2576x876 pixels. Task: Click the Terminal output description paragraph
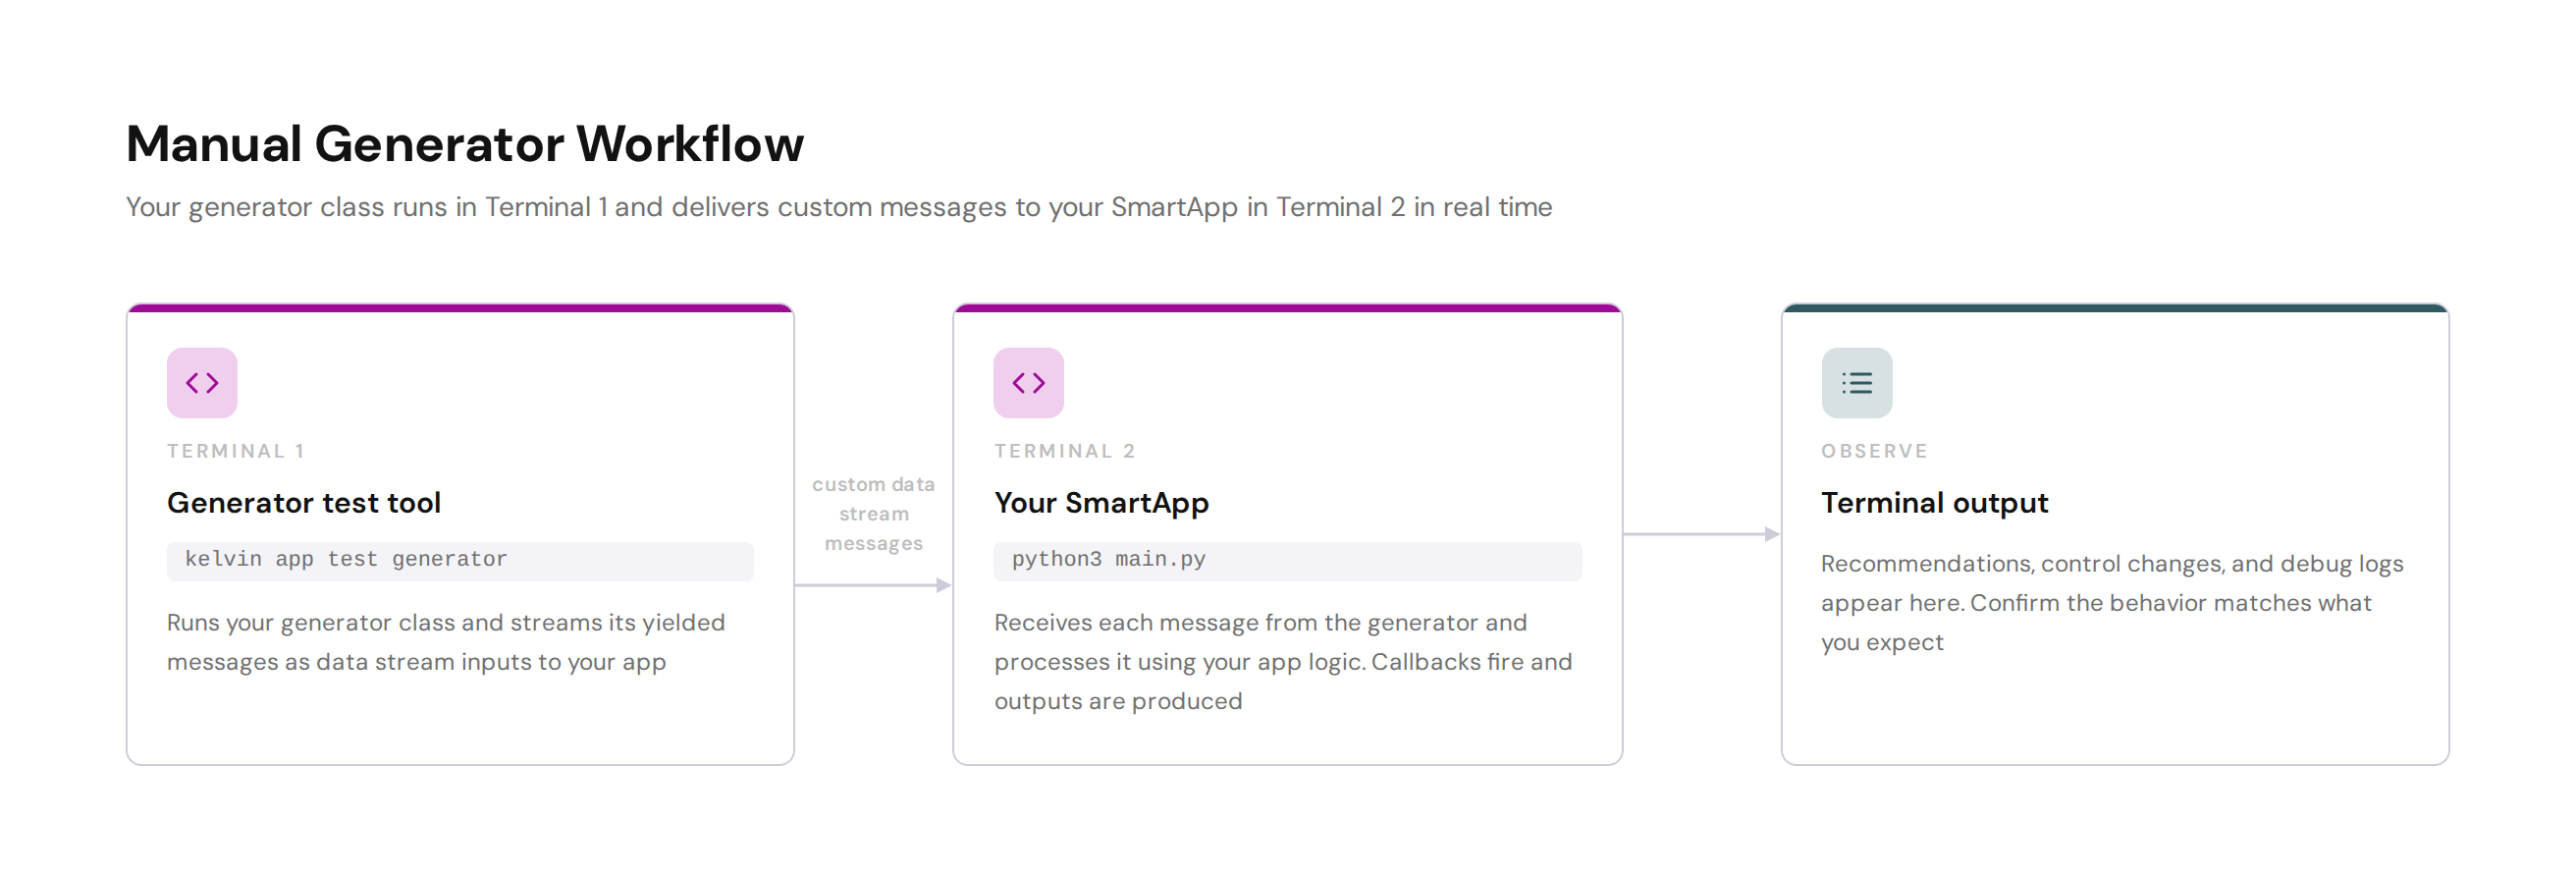(x=2112, y=603)
